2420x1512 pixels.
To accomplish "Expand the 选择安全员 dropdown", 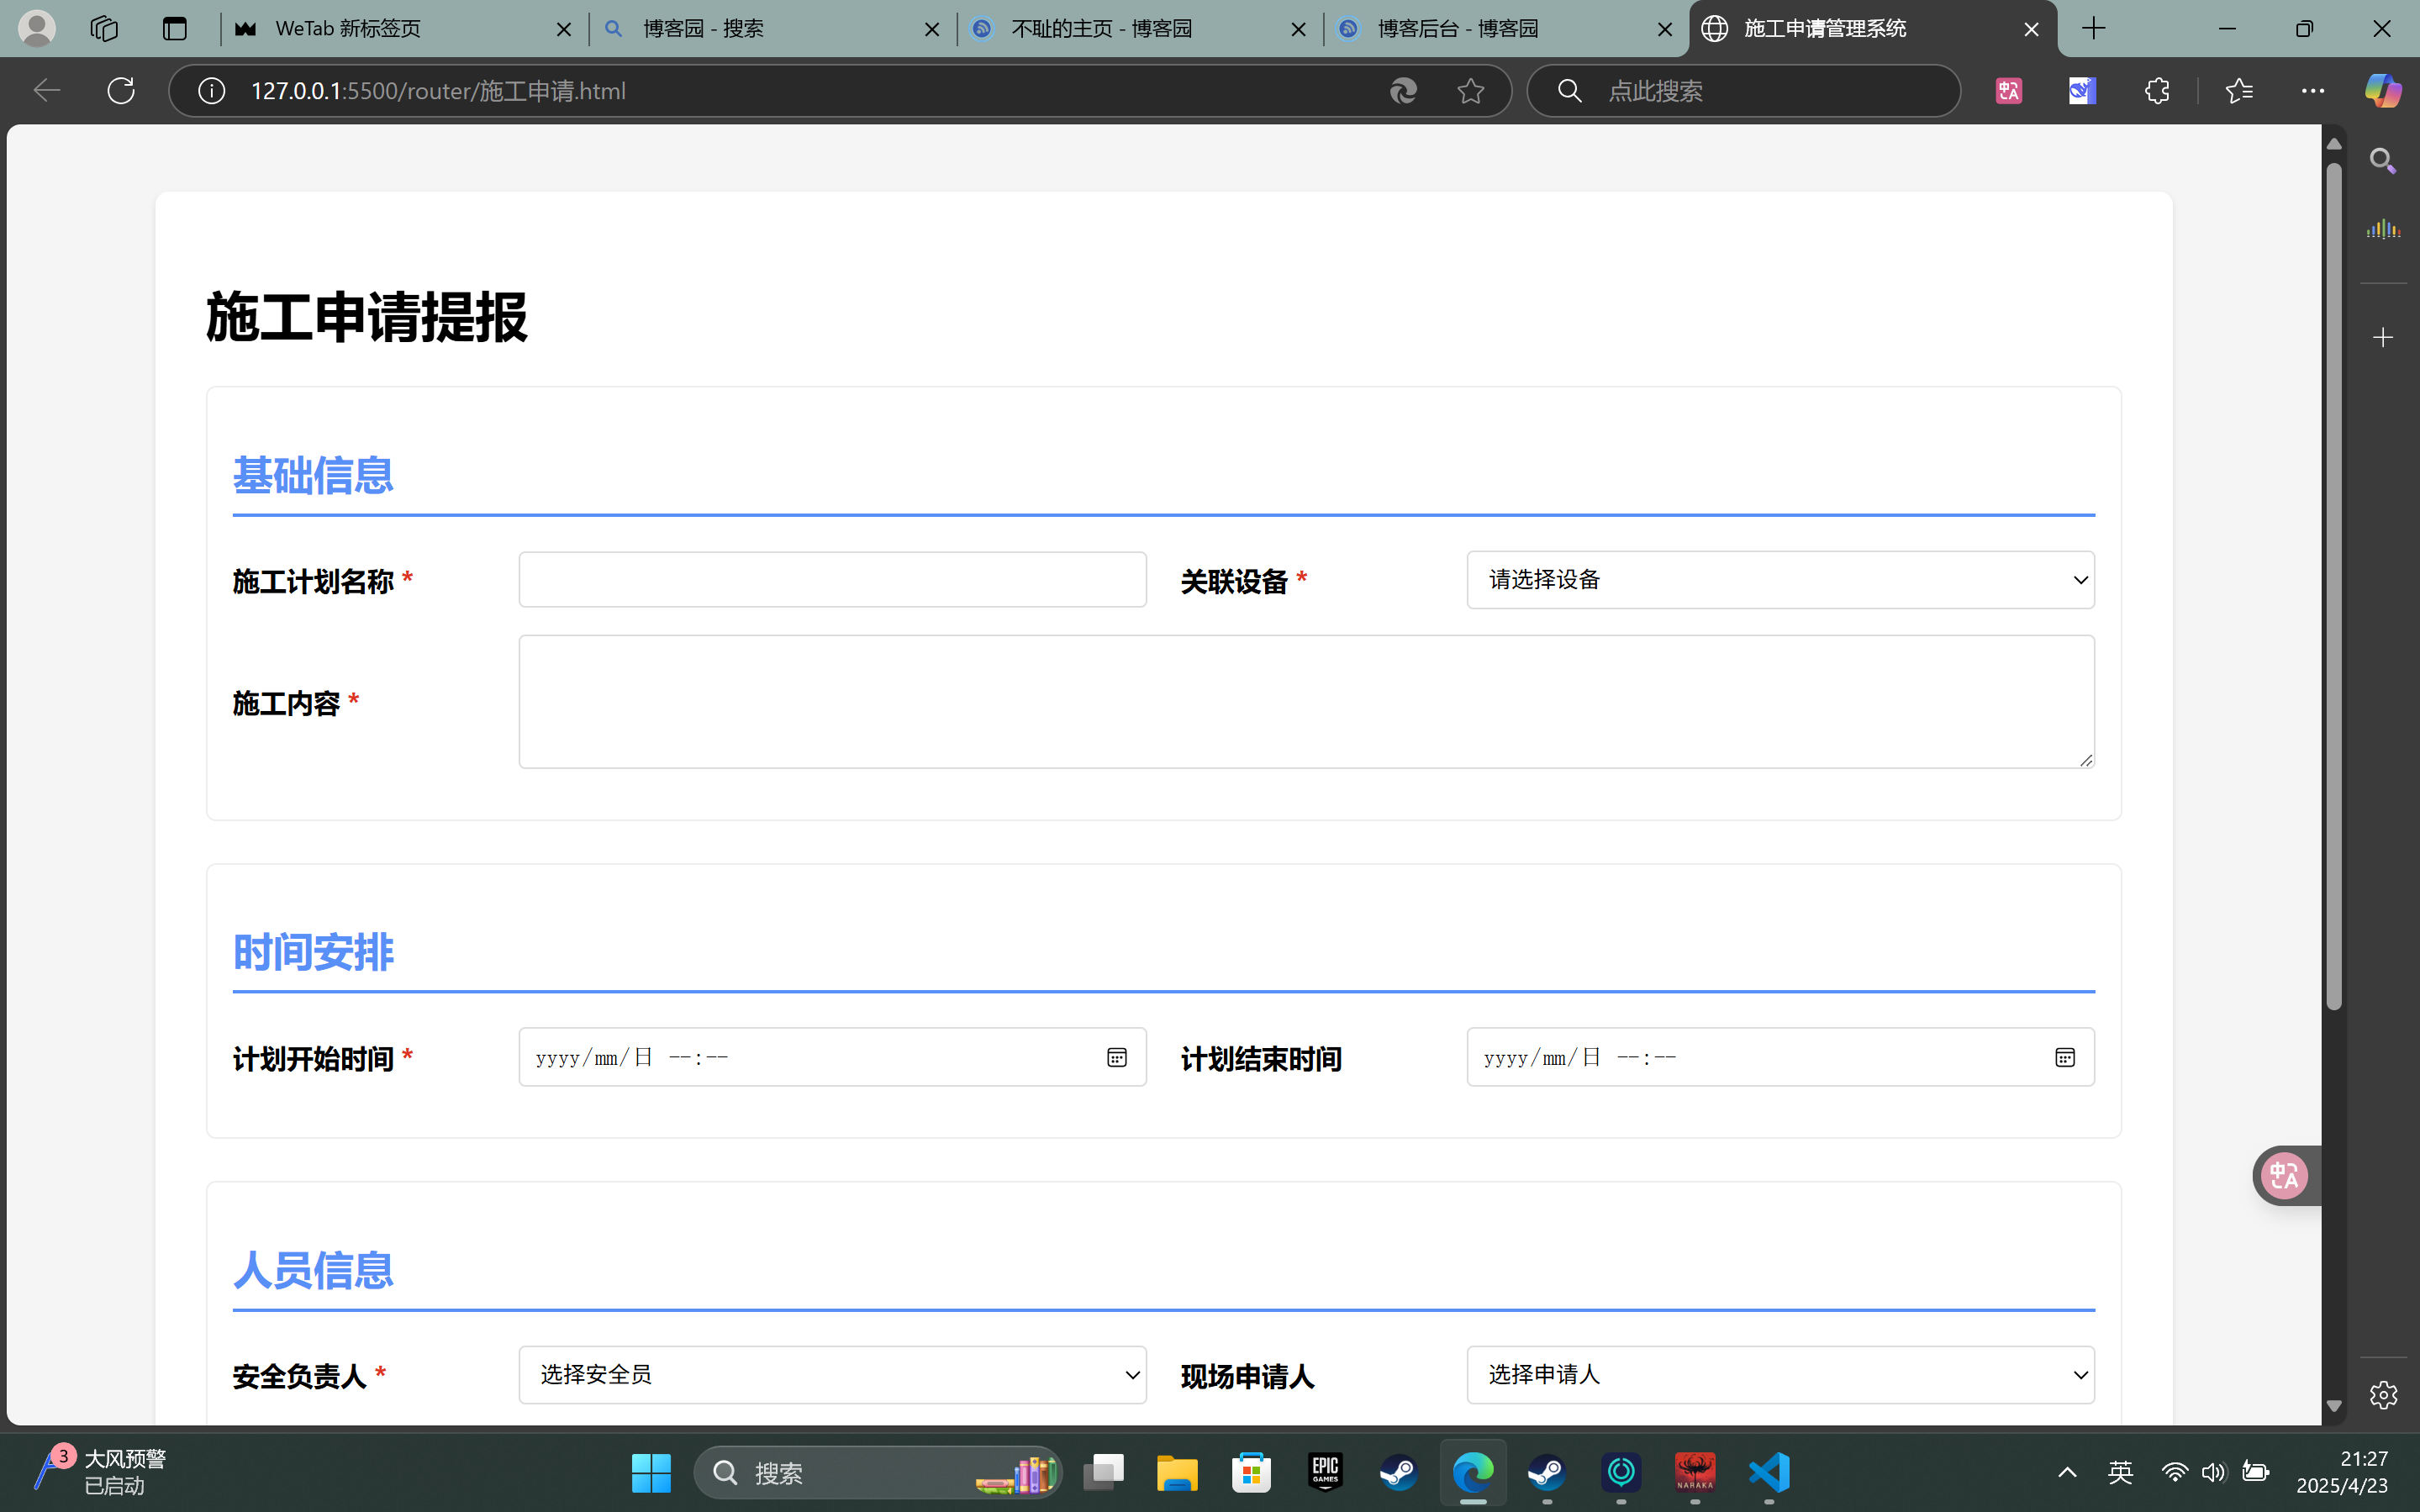I will (832, 1375).
